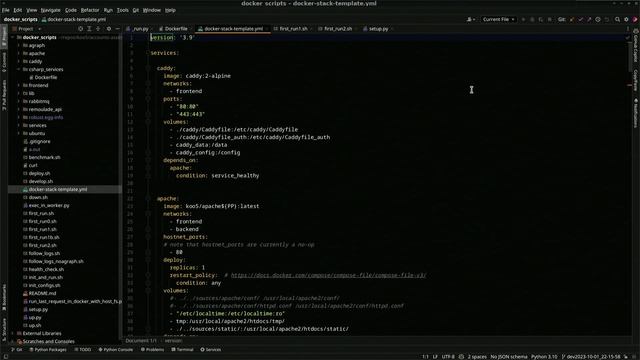Click the Git Show History clock icon
The width and height of the screenshot is (640, 360).
click(598, 19)
